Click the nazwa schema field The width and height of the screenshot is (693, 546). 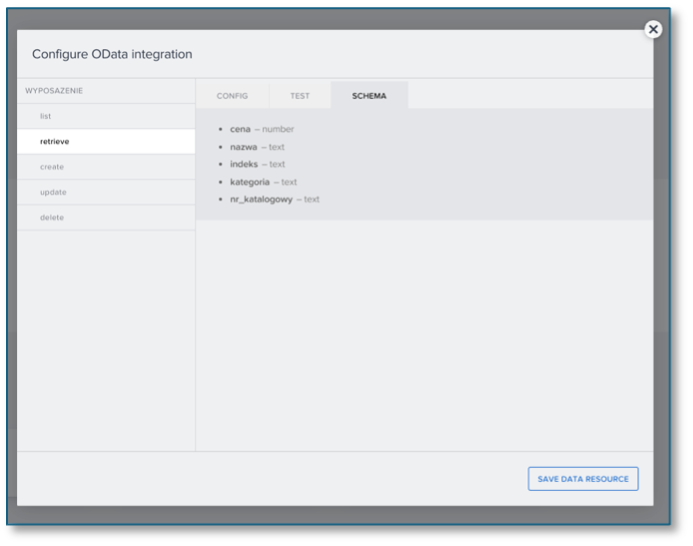point(243,147)
